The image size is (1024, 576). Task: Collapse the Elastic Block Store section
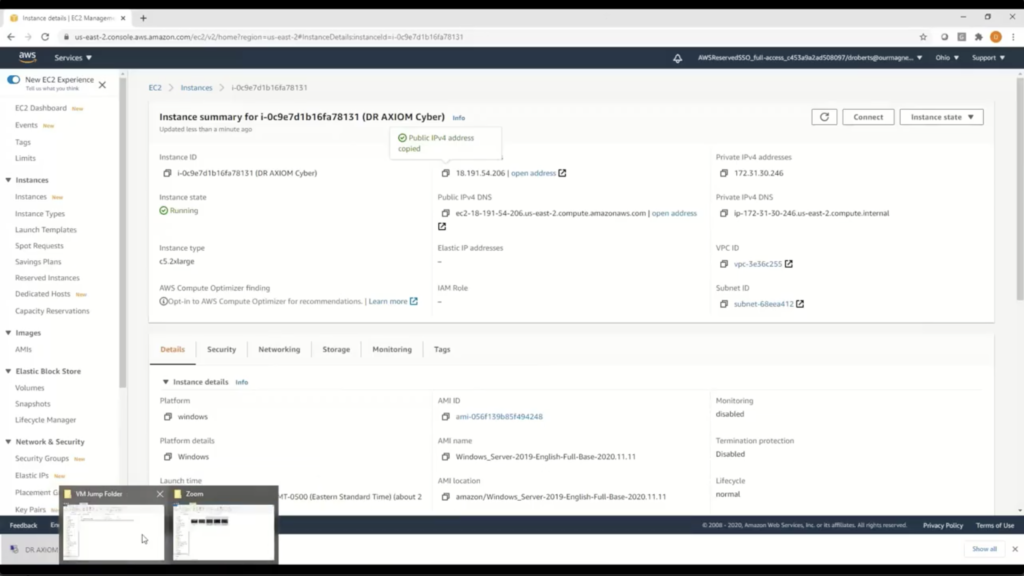point(8,372)
